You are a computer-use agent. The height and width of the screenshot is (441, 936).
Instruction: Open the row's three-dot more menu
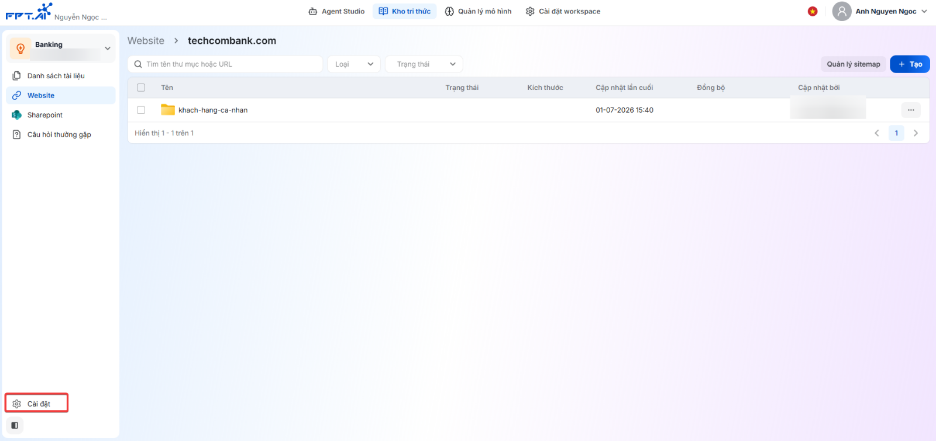click(x=910, y=110)
